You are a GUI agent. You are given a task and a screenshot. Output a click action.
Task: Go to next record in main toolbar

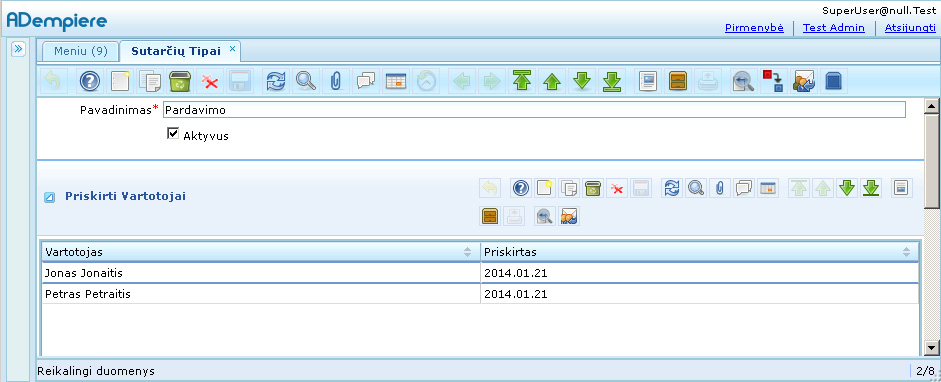pos(582,81)
